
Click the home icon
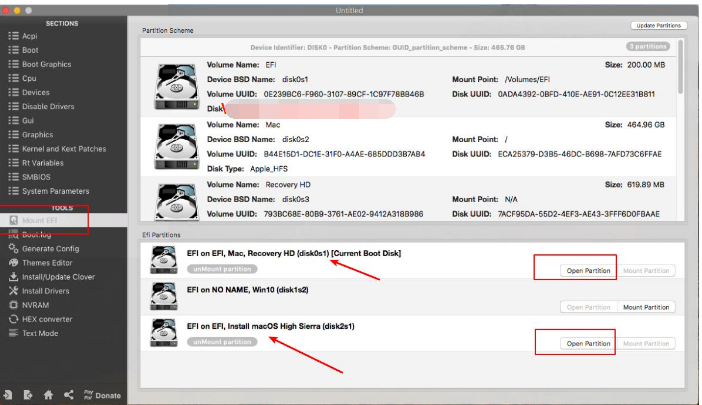click(48, 395)
